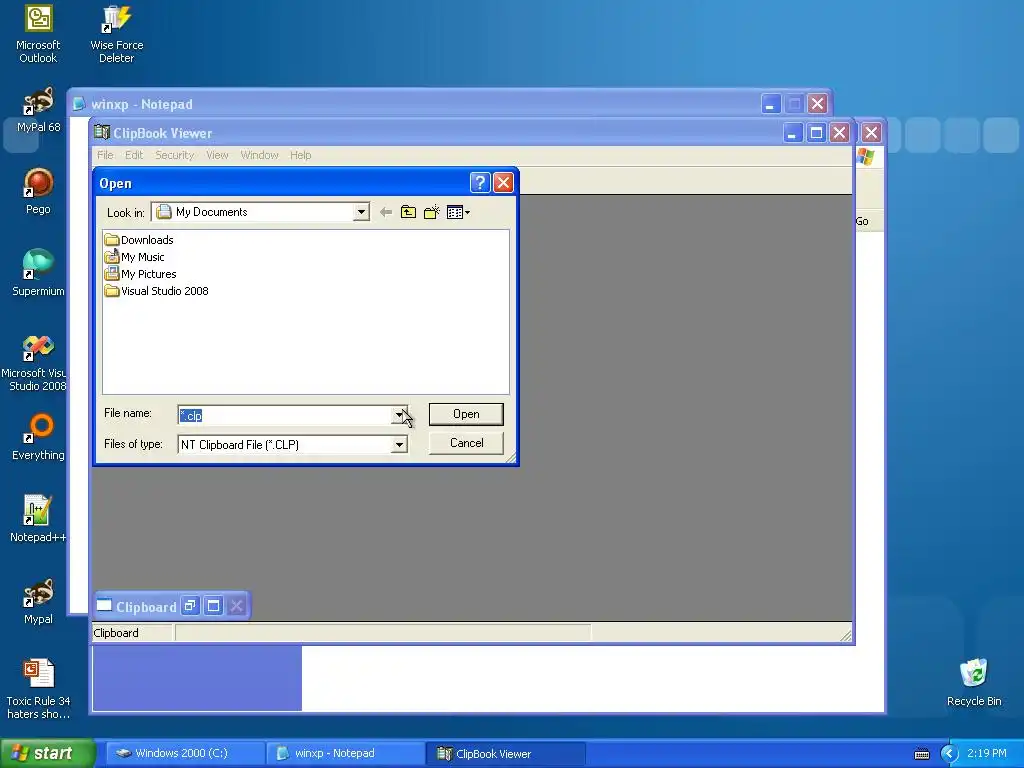Screen dimensions: 1024x768
Task: Click the Open button in the dialog
Action: coord(466,414)
